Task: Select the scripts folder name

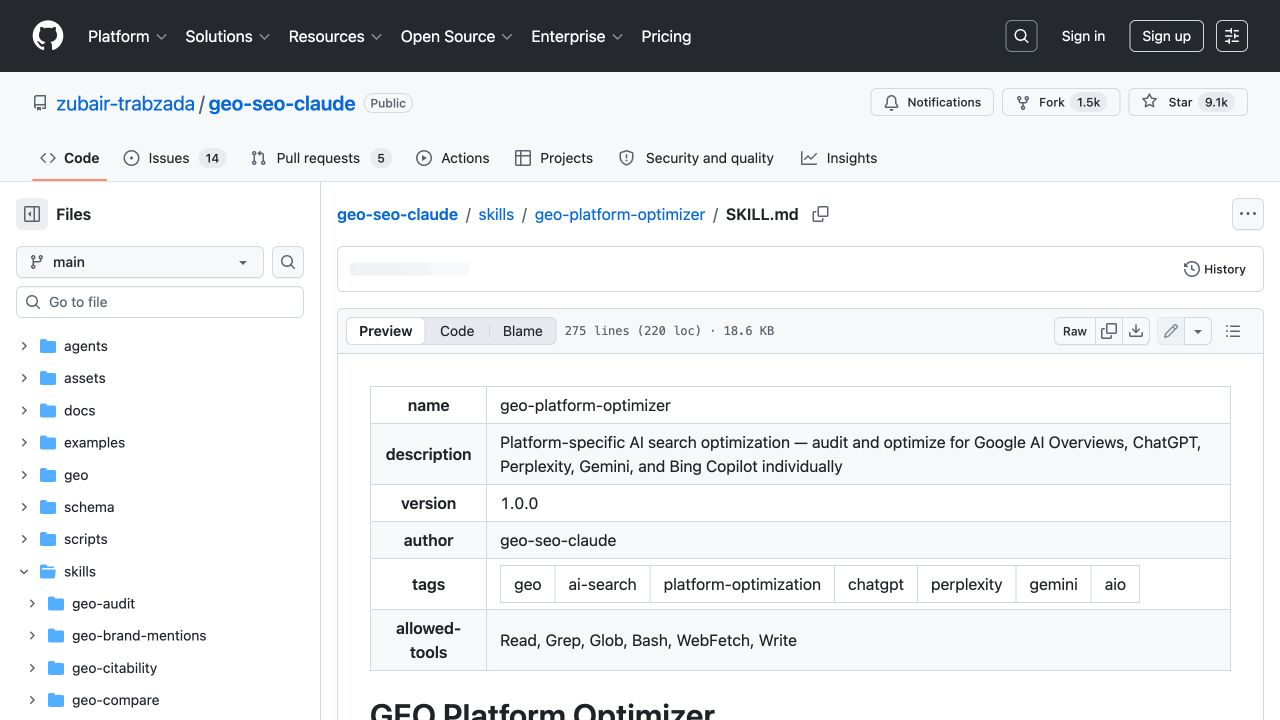Action: tap(86, 539)
